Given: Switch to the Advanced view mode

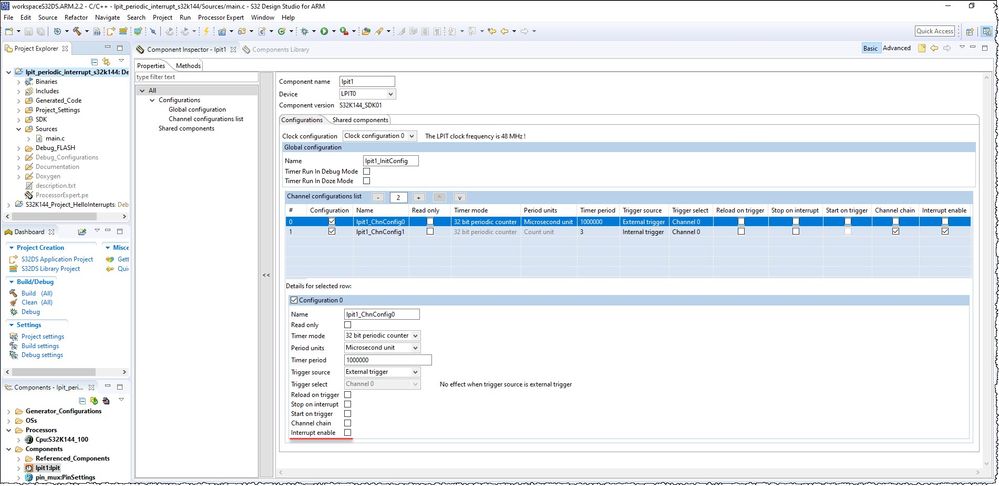Looking at the screenshot, I should tap(896, 48).
